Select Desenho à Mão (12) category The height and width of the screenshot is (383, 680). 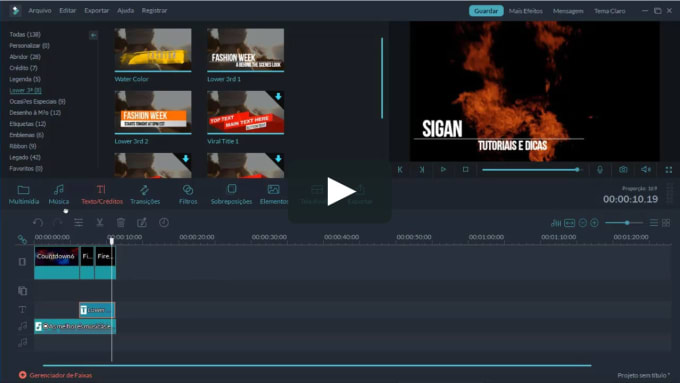point(35,113)
